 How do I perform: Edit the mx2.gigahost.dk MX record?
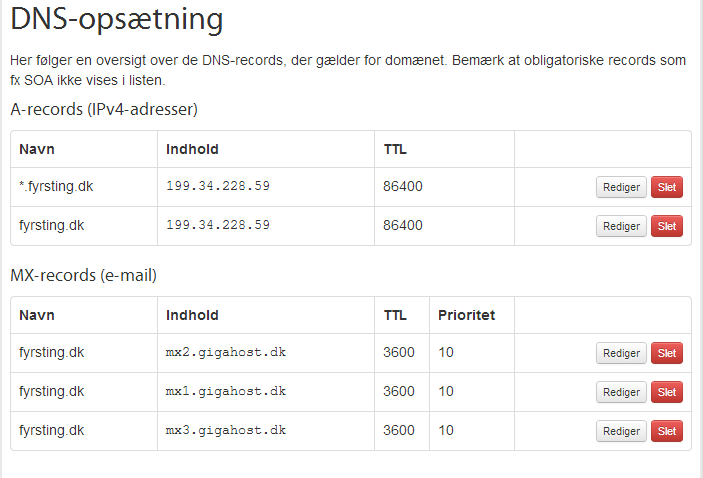[621, 353]
